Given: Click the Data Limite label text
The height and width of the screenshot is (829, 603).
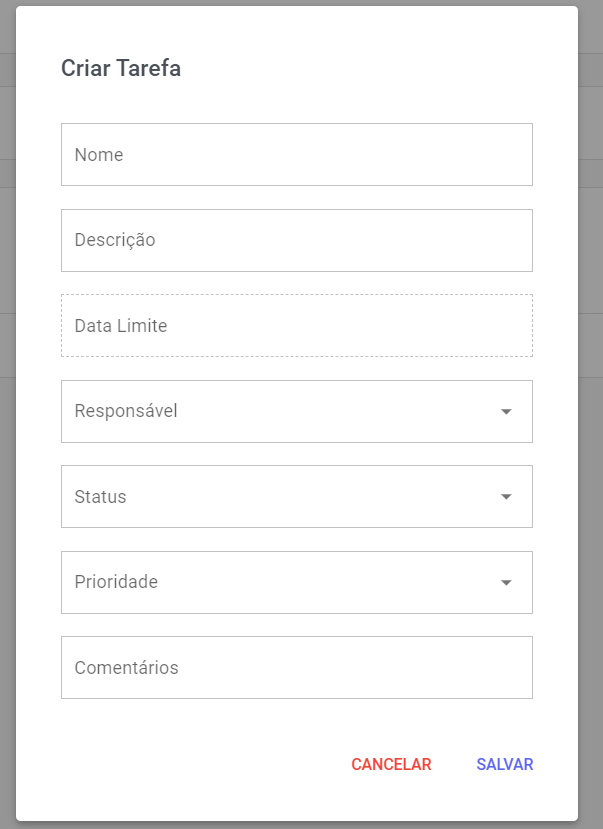Looking at the screenshot, I should (x=120, y=326).
